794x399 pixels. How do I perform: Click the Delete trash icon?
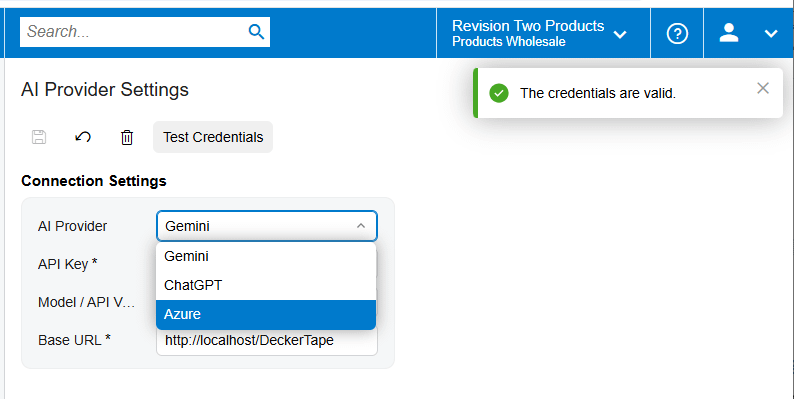point(127,137)
